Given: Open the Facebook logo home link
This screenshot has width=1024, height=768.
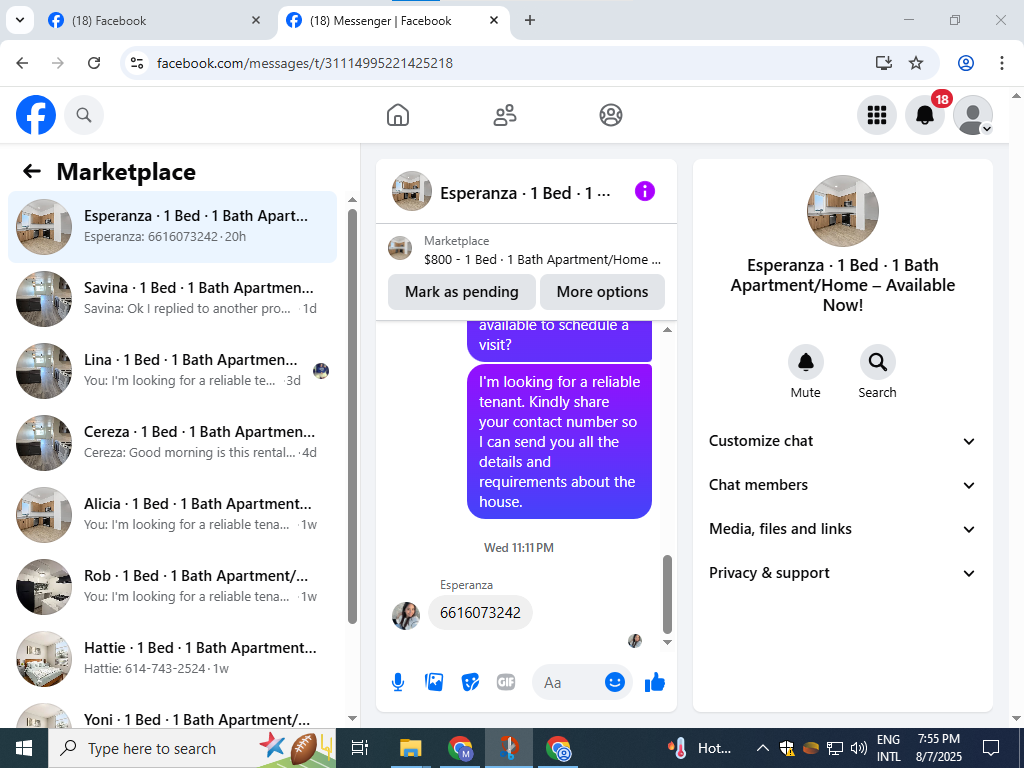Looking at the screenshot, I should [36, 115].
